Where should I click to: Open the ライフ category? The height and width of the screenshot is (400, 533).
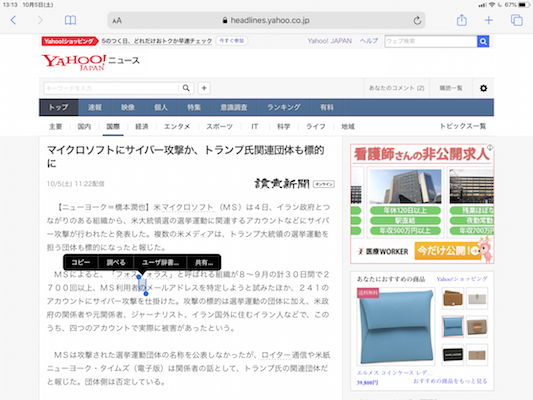click(316, 126)
